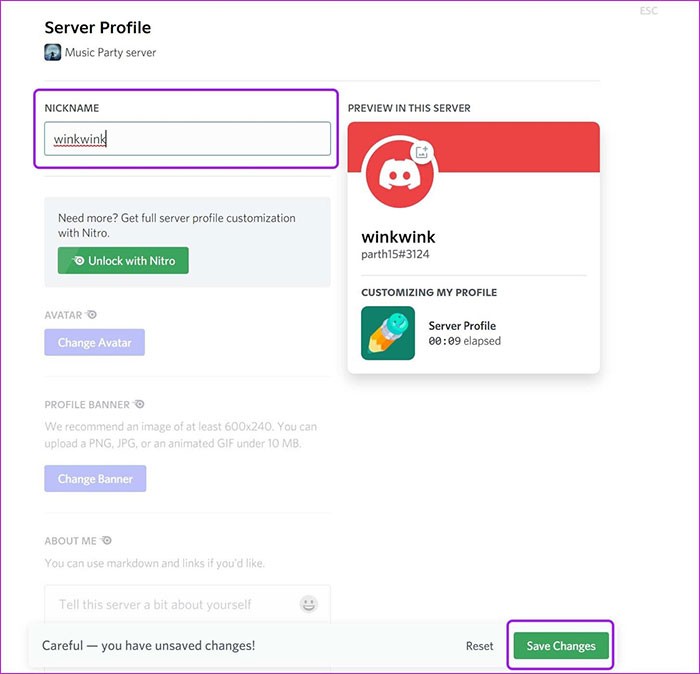This screenshot has height=674, width=700.
Task: Click the Nitro badge beside PROFILE BANNER label
Action: coord(140,405)
